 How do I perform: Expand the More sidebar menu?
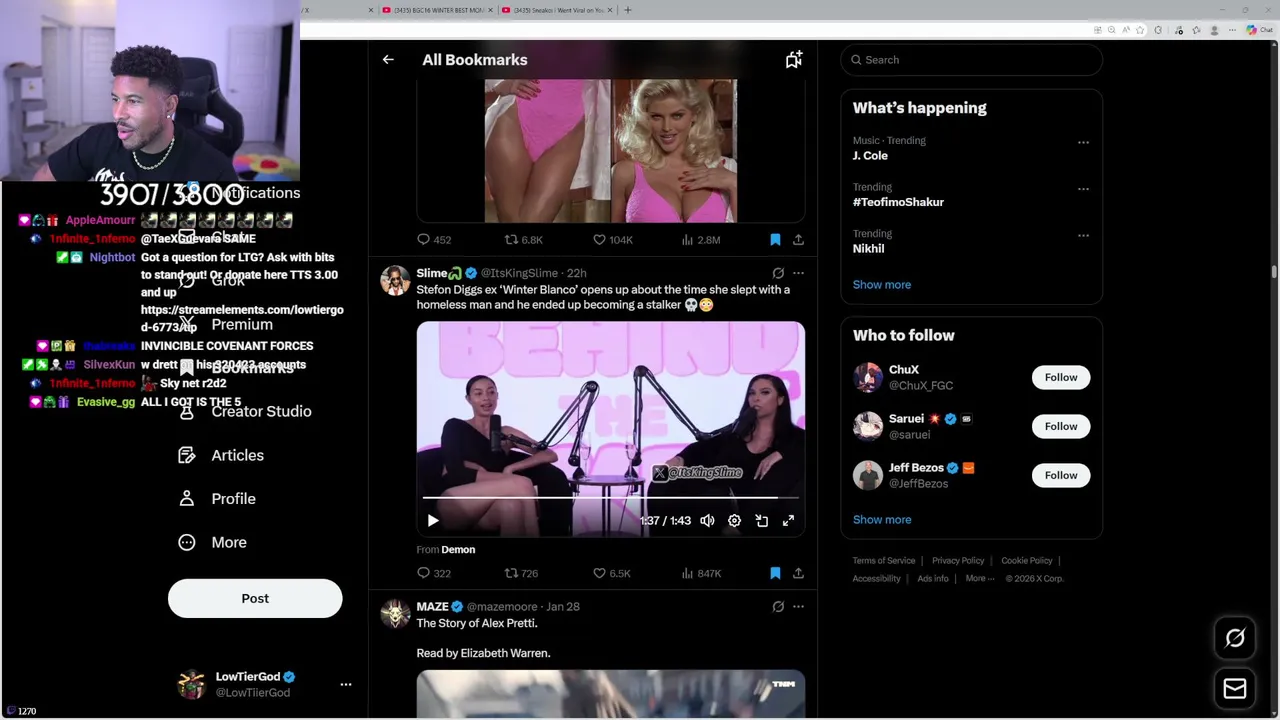[212, 542]
